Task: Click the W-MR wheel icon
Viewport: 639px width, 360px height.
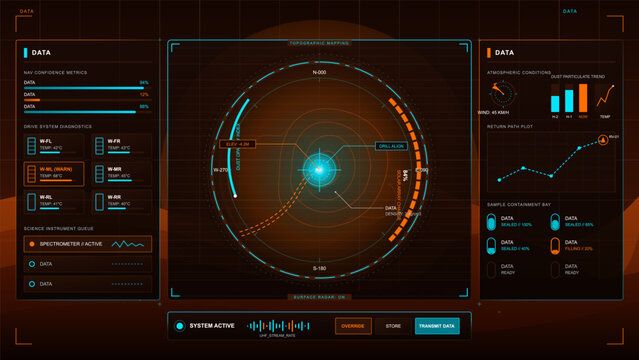Action: coord(99,174)
